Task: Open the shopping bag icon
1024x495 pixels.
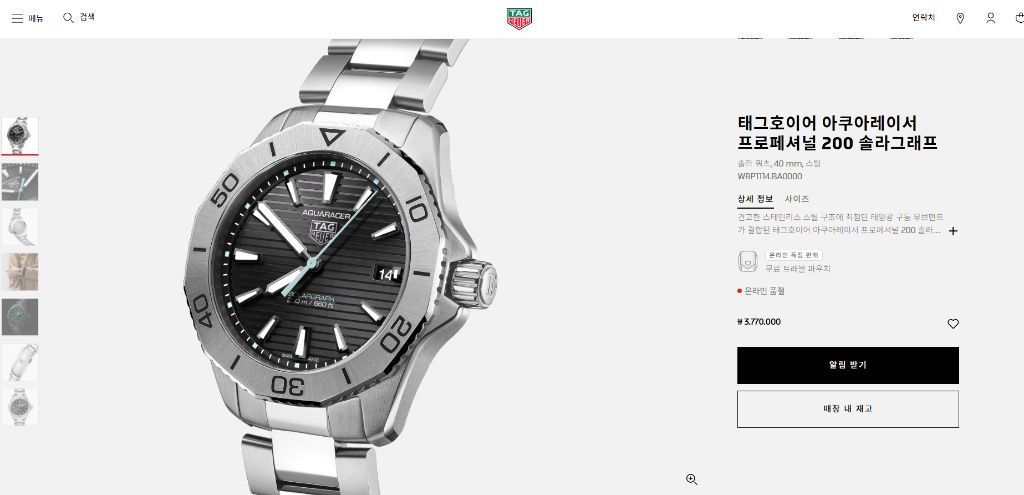Action: point(1019,18)
